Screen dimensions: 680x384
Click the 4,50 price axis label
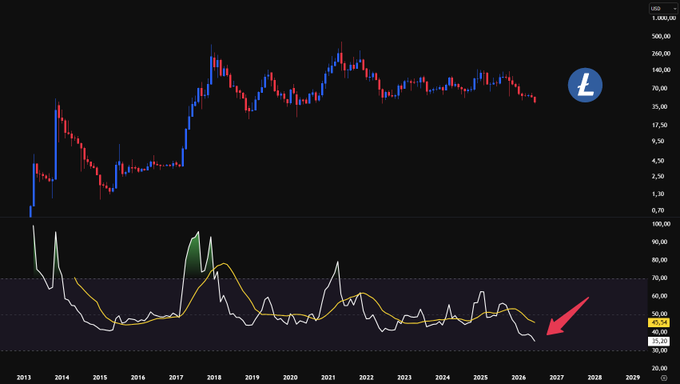pyautogui.click(x=658, y=161)
